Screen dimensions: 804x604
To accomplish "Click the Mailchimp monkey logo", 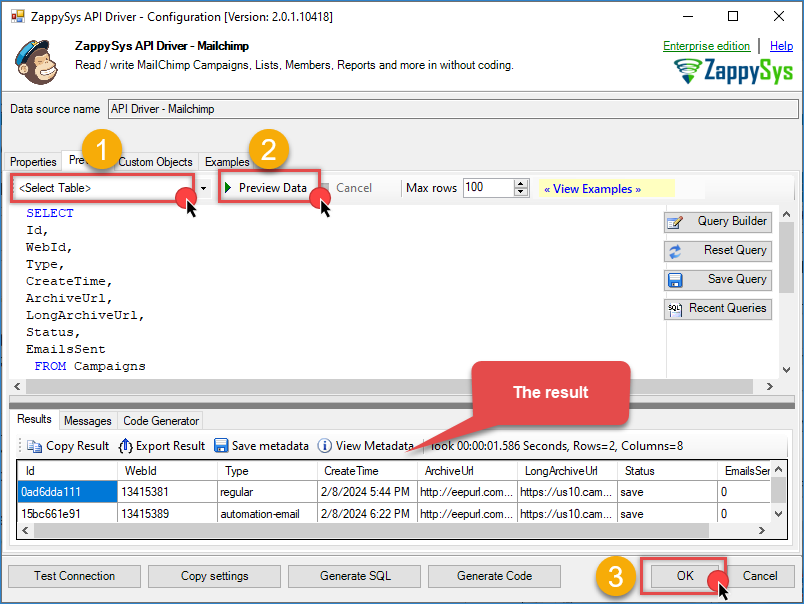I will [36, 62].
